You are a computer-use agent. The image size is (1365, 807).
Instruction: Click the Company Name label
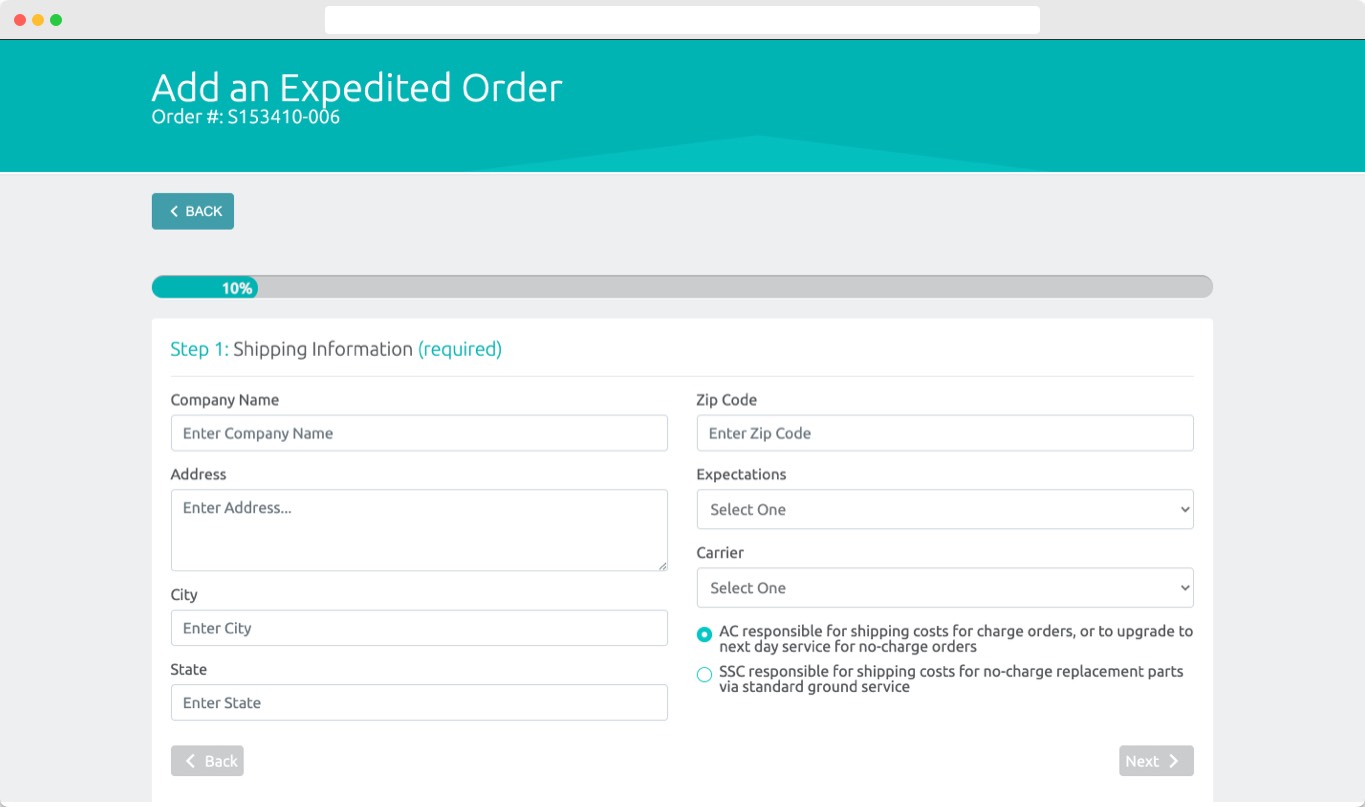coord(225,400)
